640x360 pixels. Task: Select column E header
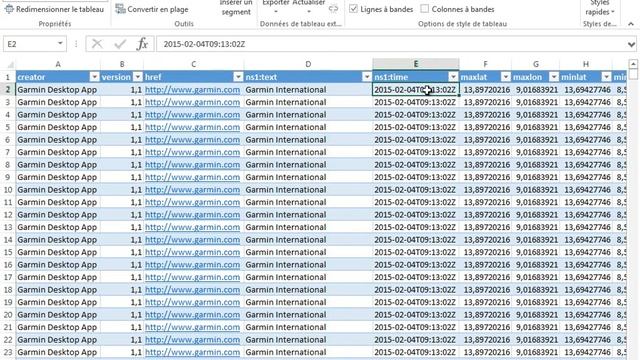(416, 64)
